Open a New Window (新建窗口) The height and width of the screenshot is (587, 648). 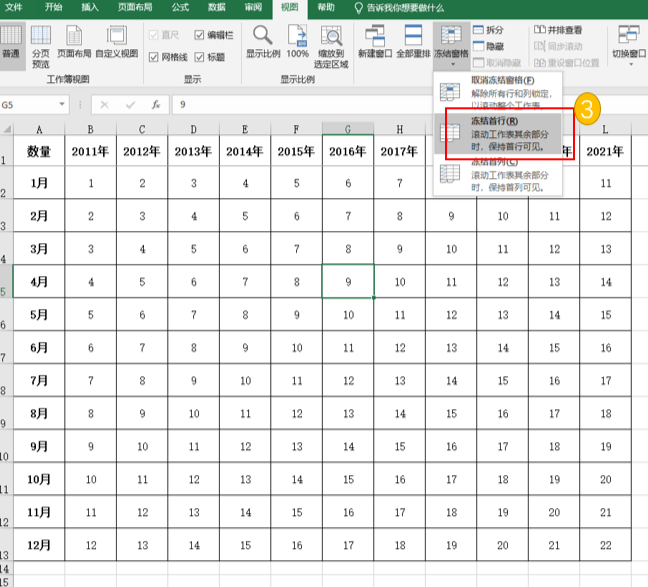375,41
